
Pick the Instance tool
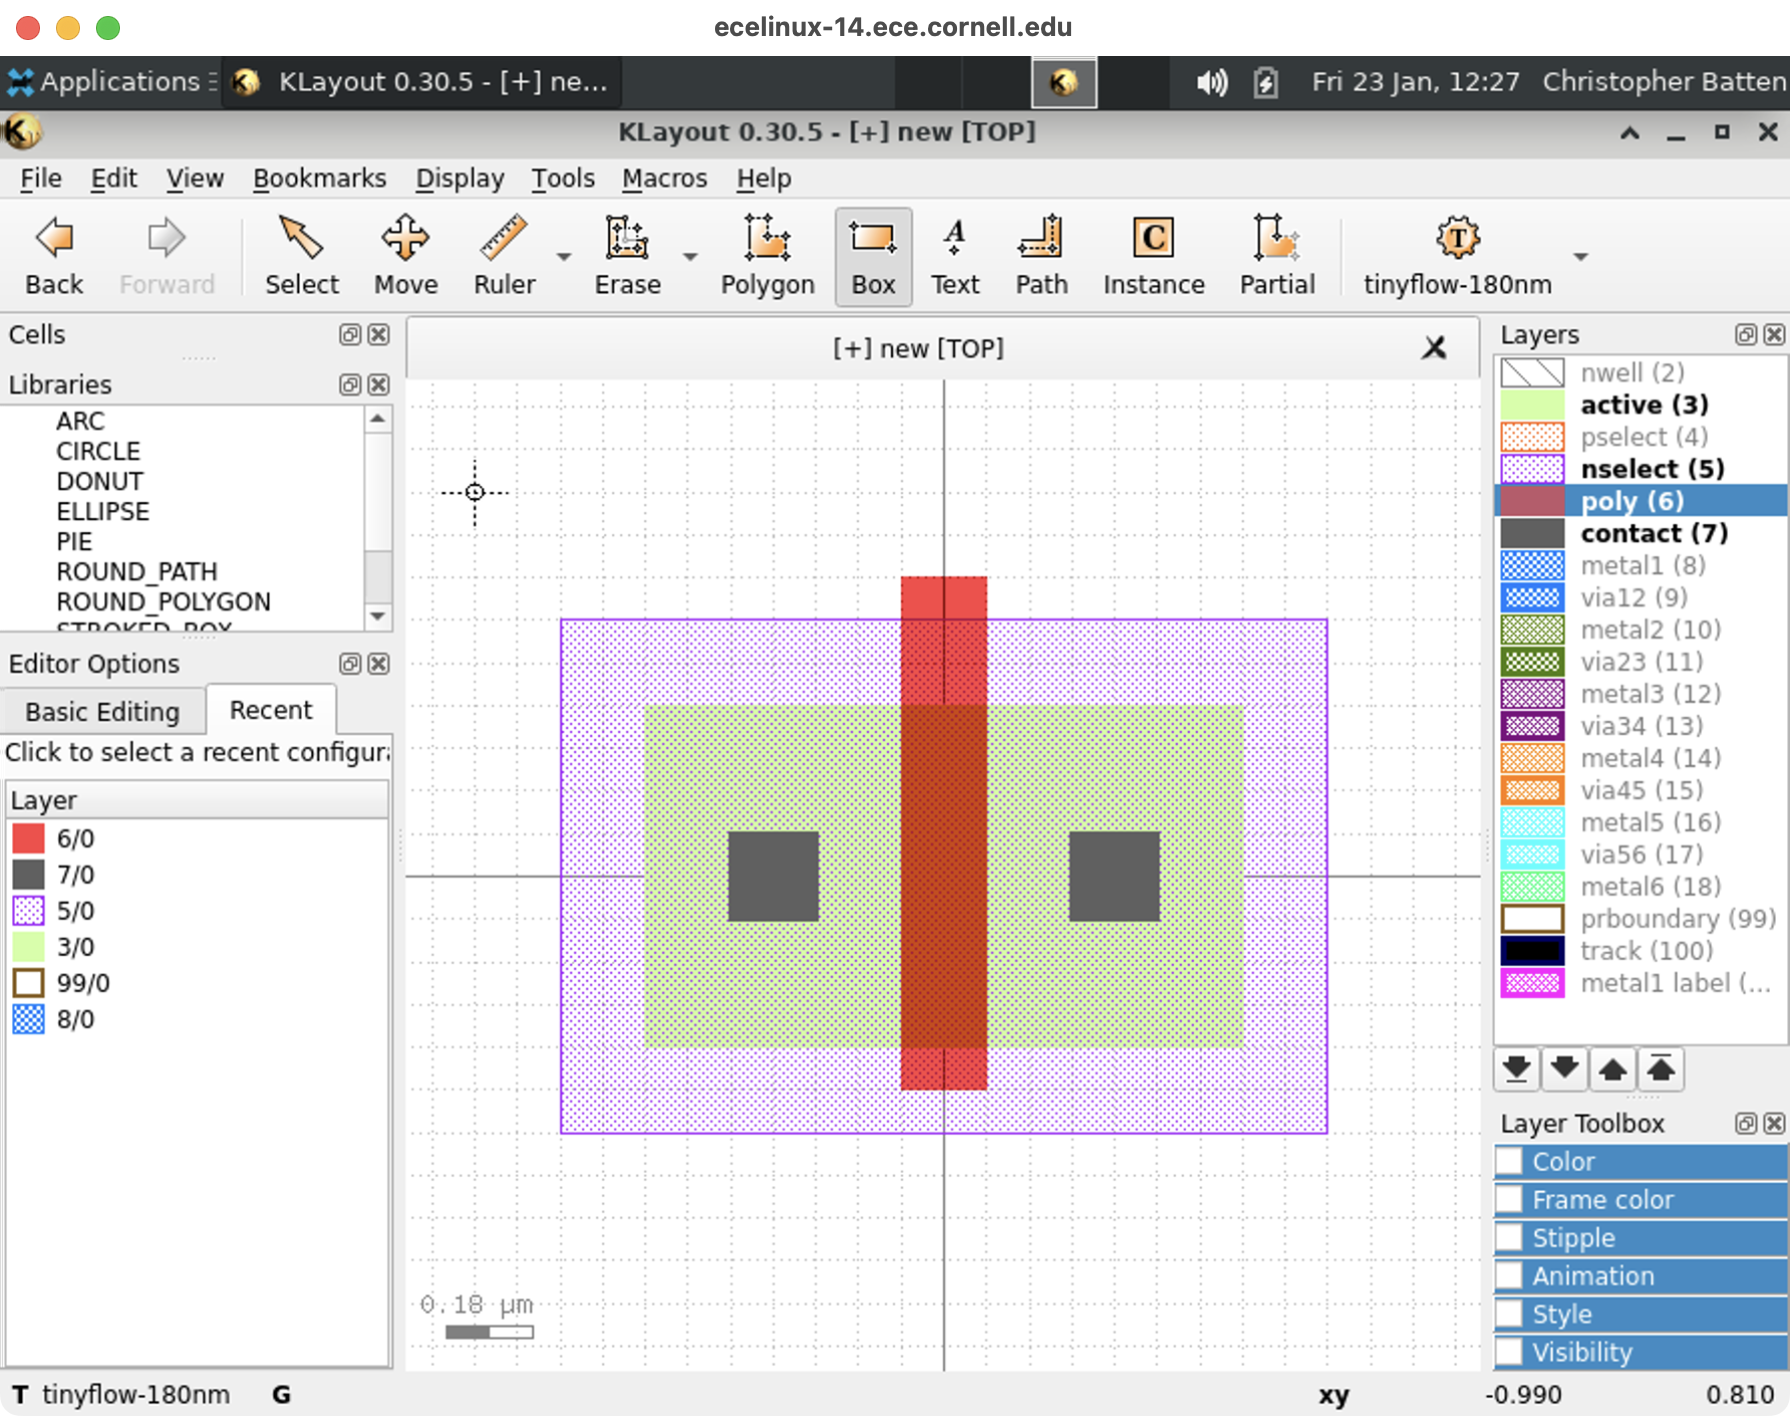coord(1153,256)
